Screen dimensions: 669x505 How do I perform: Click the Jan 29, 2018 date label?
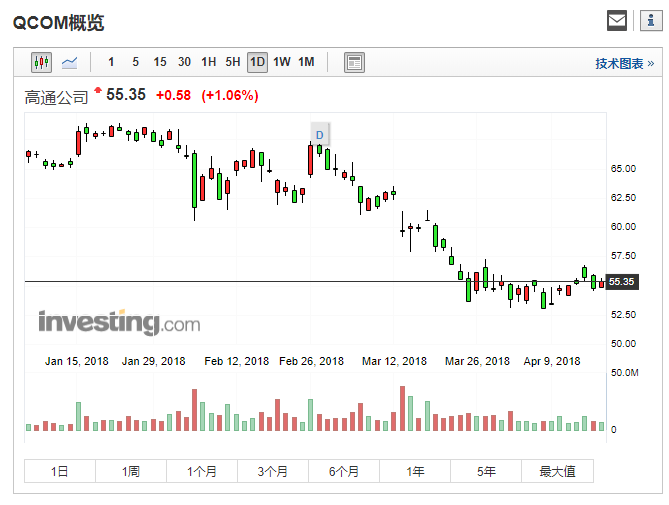154,361
